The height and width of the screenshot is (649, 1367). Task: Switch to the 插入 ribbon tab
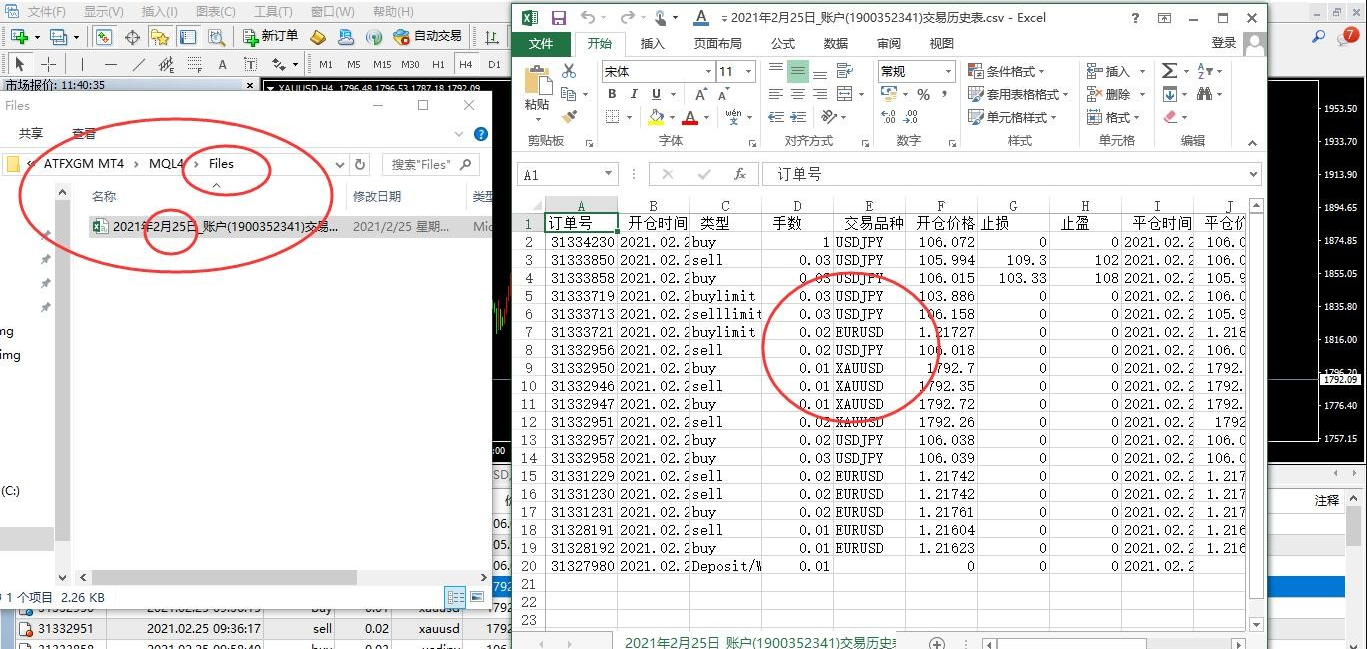[652, 44]
